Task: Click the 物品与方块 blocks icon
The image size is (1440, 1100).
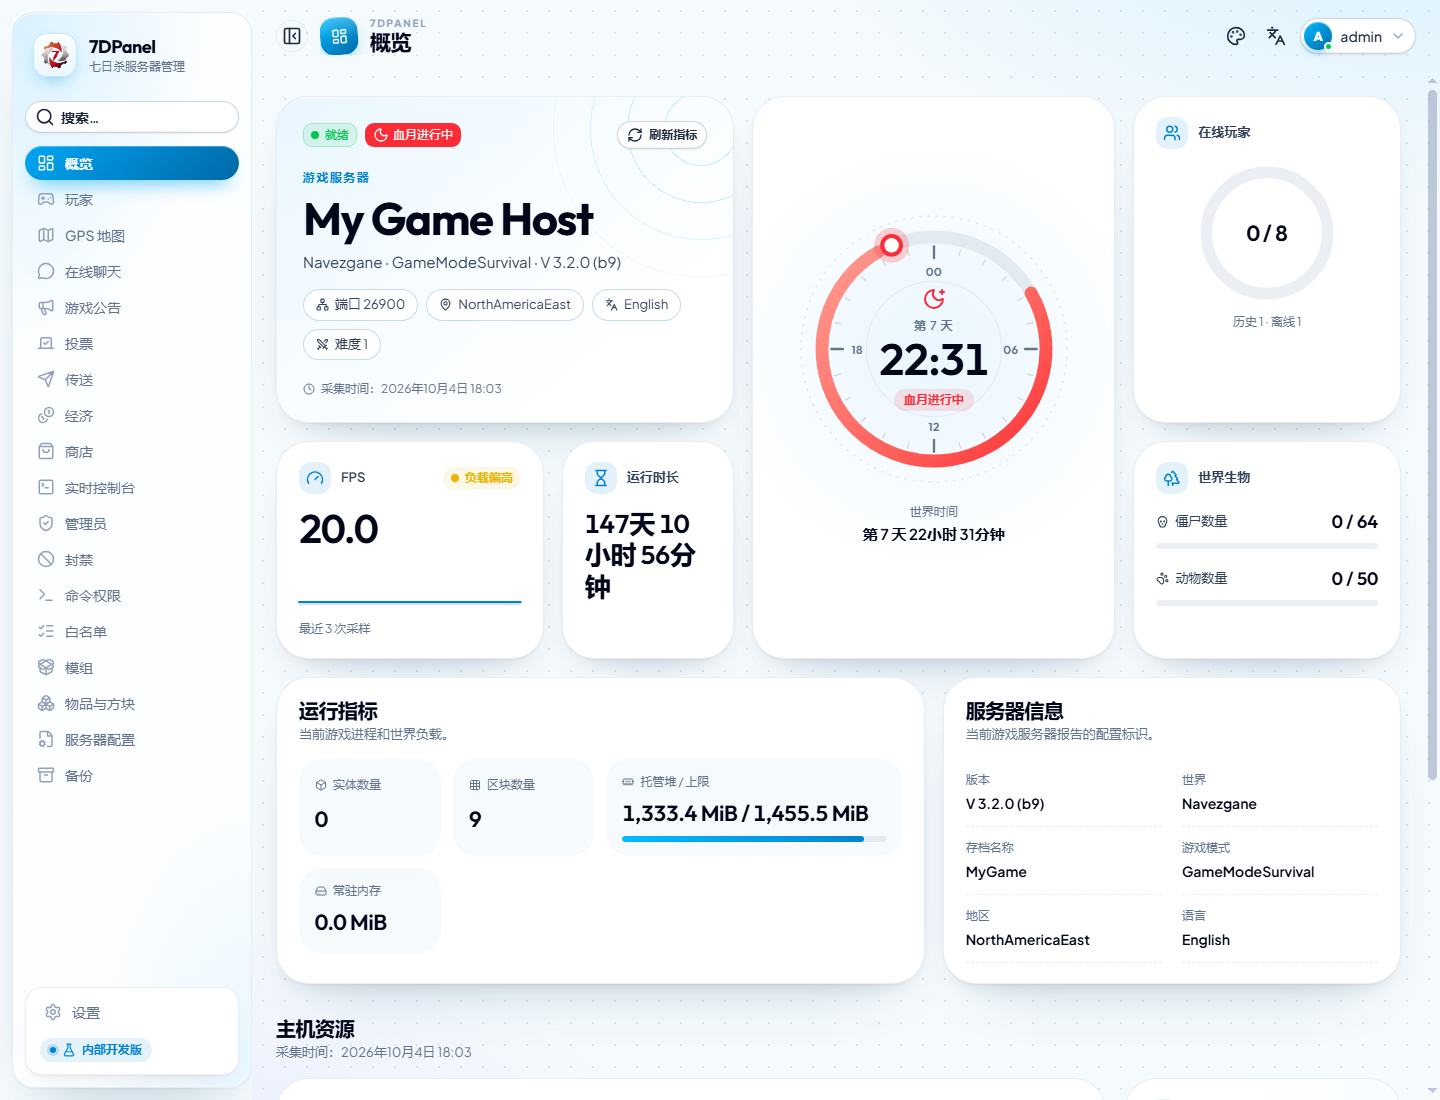Action: tap(46, 703)
